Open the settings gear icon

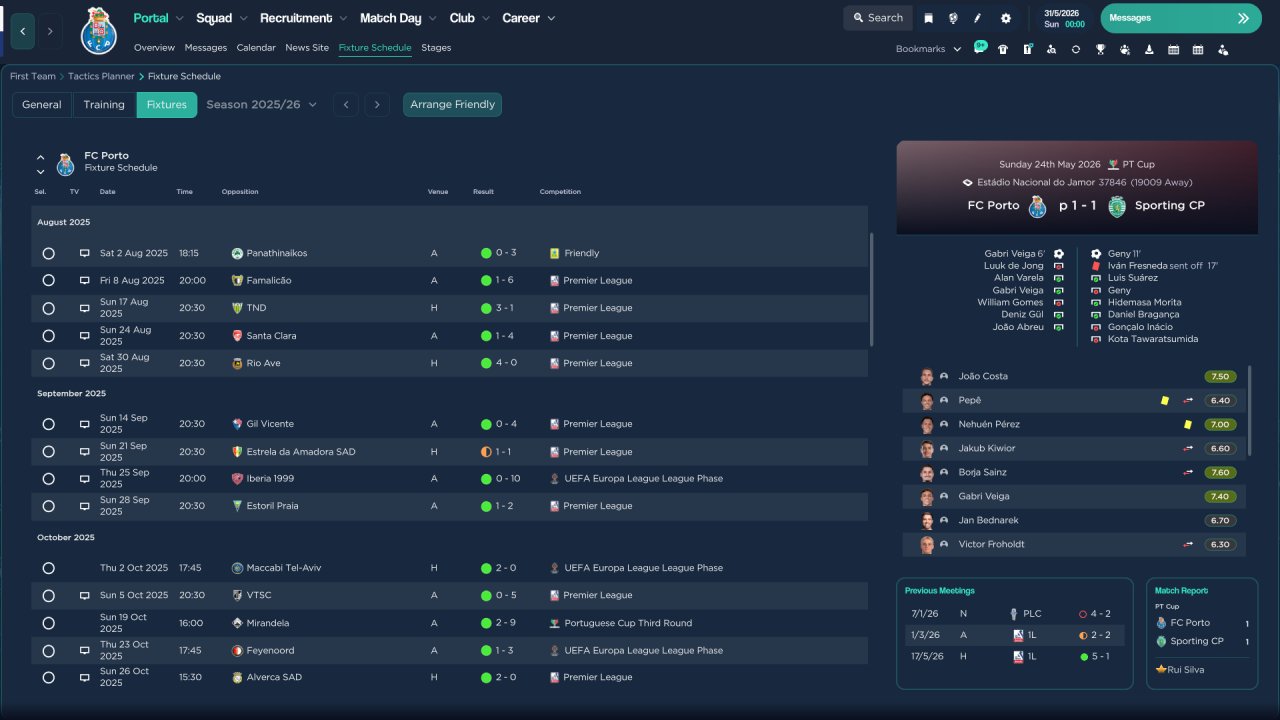click(x=1006, y=18)
